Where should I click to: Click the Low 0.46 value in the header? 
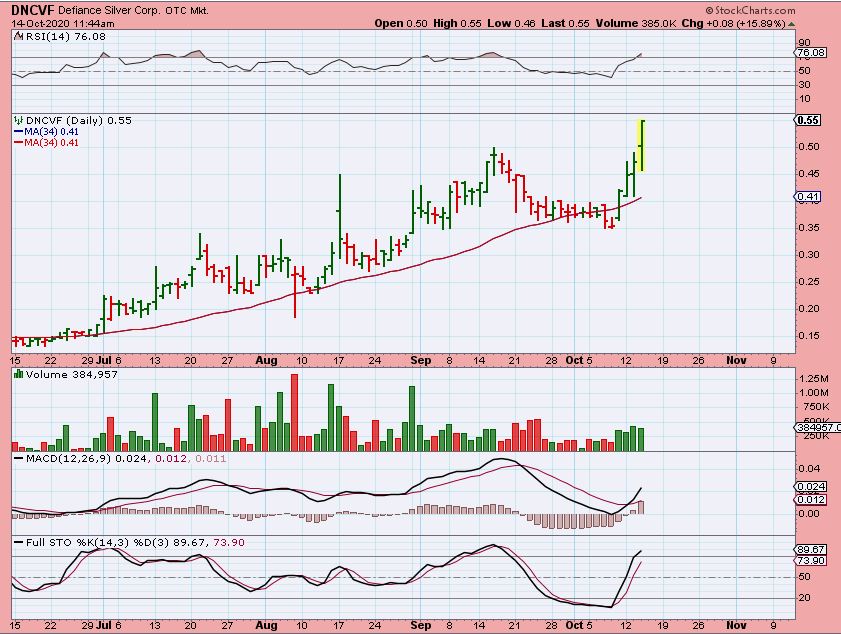point(511,24)
